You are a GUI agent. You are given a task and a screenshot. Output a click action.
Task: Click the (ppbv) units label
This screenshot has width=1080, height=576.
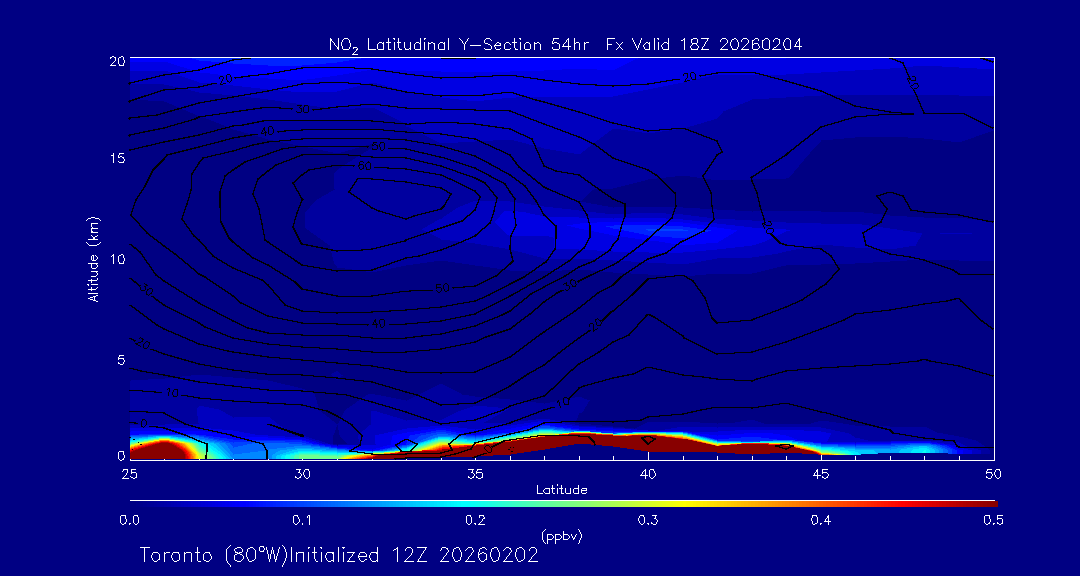[x=561, y=536]
